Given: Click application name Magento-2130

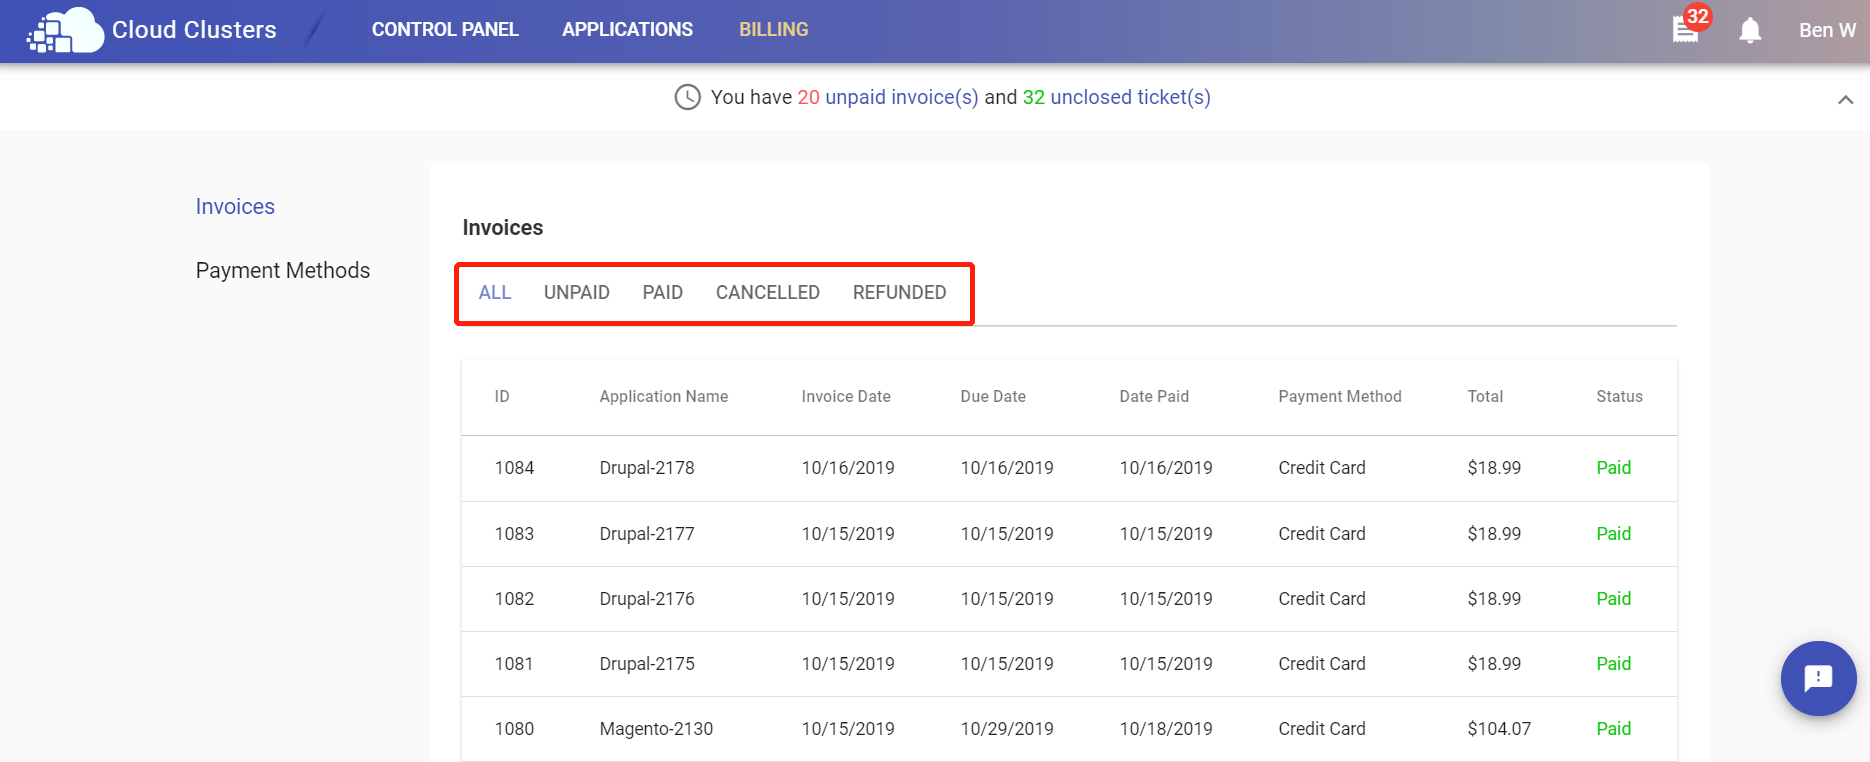Looking at the screenshot, I should point(656,728).
